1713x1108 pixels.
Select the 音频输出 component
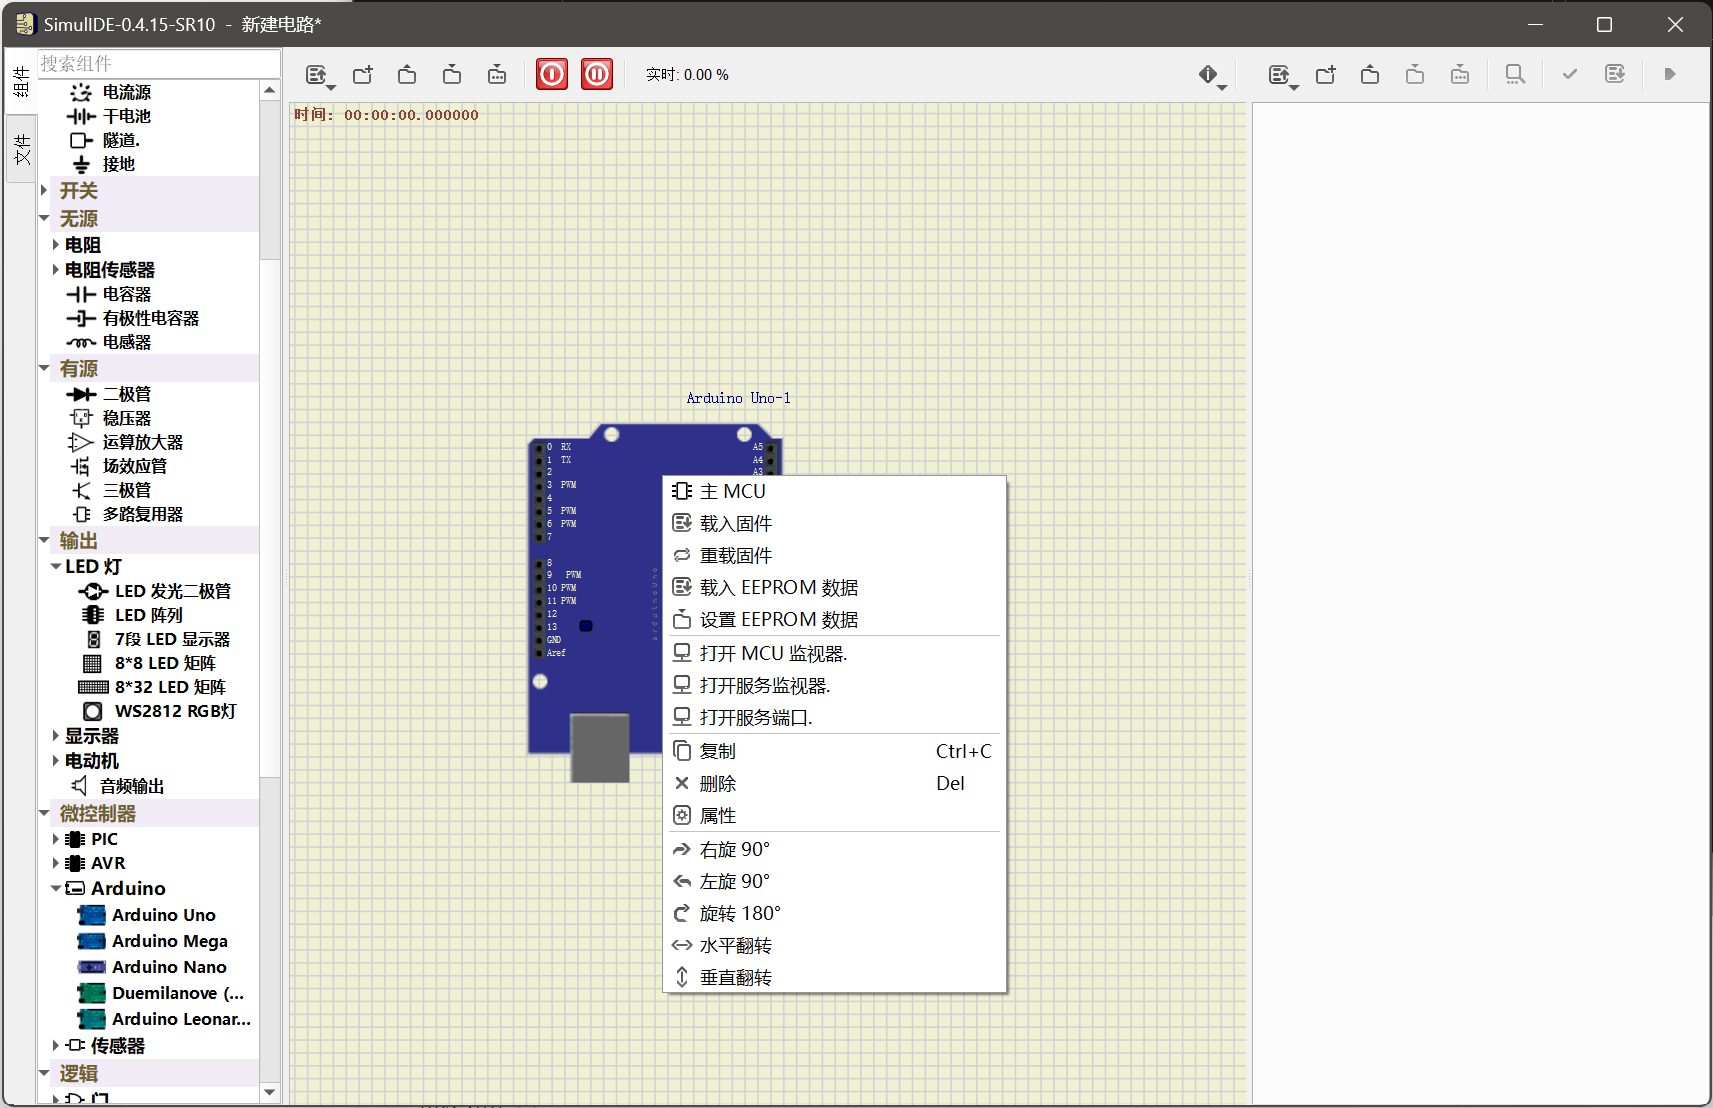(x=132, y=786)
